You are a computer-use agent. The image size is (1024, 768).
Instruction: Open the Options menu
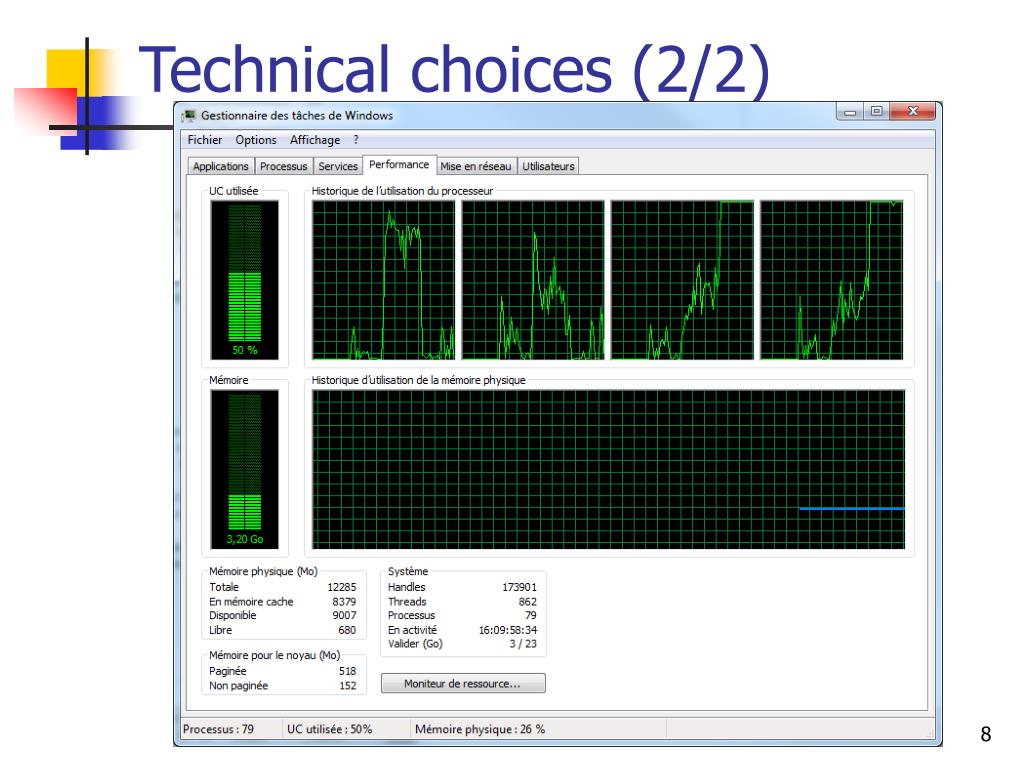point(255,140)
